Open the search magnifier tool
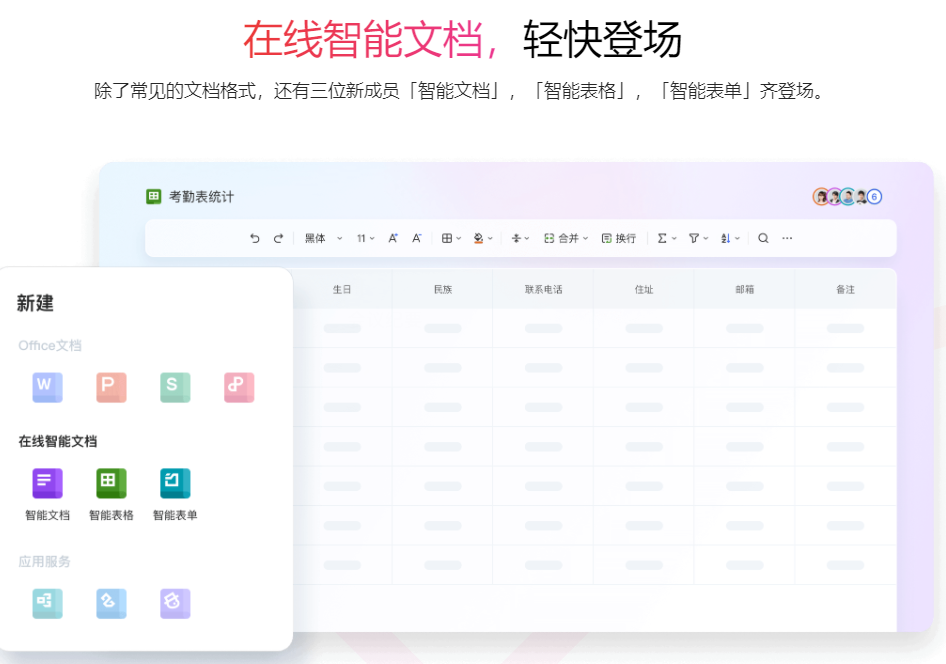Screen dimensions: 946x664 [x=763, y=238]
